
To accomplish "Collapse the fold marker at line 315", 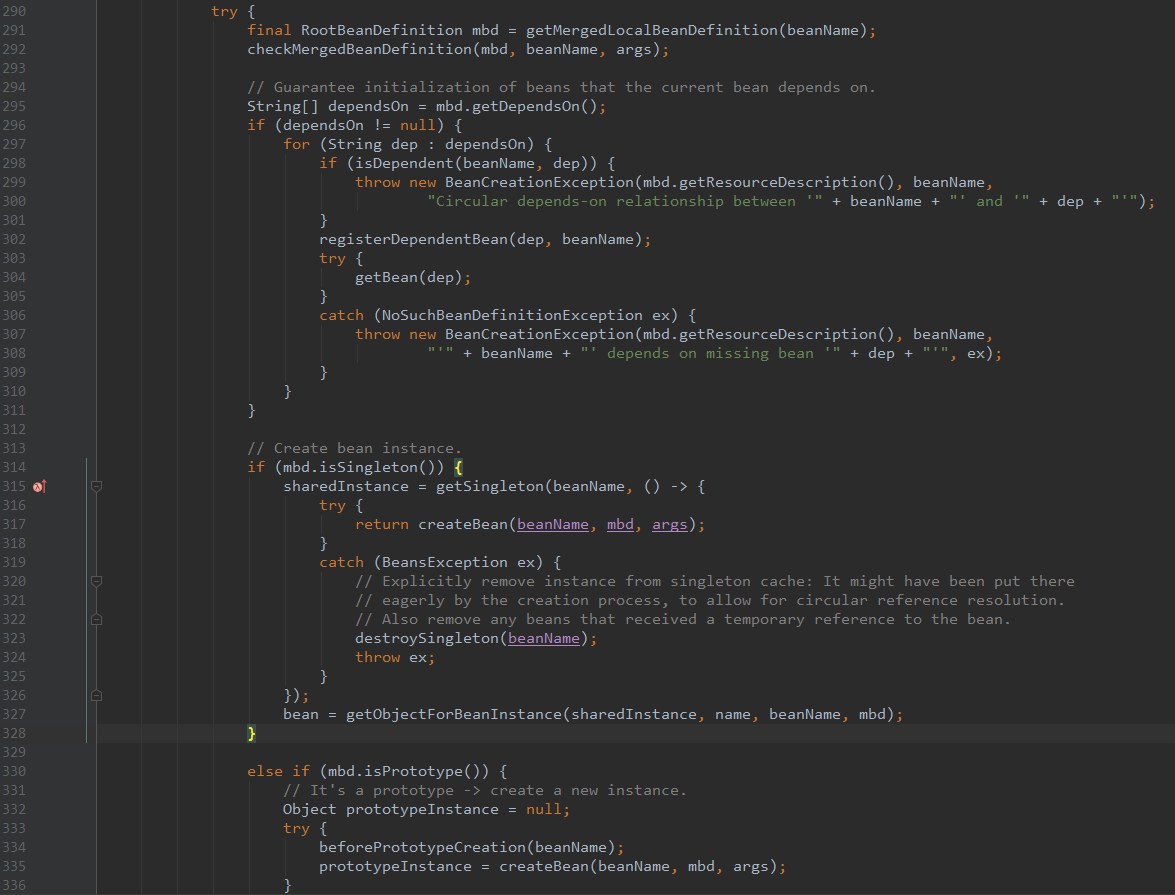I will click(97, 486).
